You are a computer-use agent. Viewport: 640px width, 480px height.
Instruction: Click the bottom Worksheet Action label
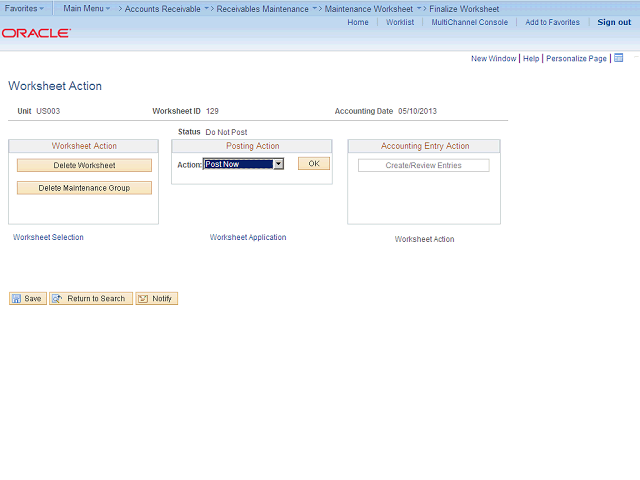coord(424,239)
